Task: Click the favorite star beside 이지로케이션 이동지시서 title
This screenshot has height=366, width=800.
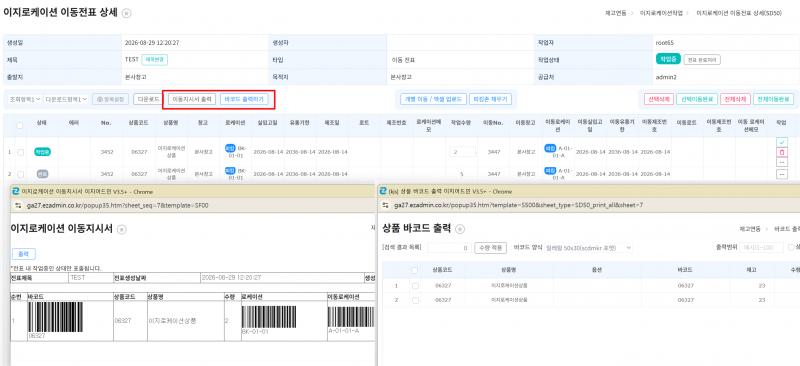Action: pos(121,230)
